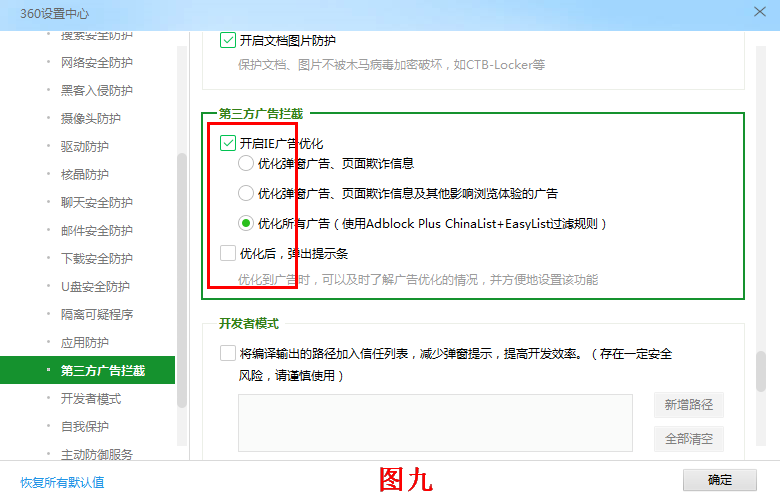The width and height of the screenshot is (780, 500).
Task: Click 优化到广告时，可以及时了解 description text
Action: [x=418, y=280]
